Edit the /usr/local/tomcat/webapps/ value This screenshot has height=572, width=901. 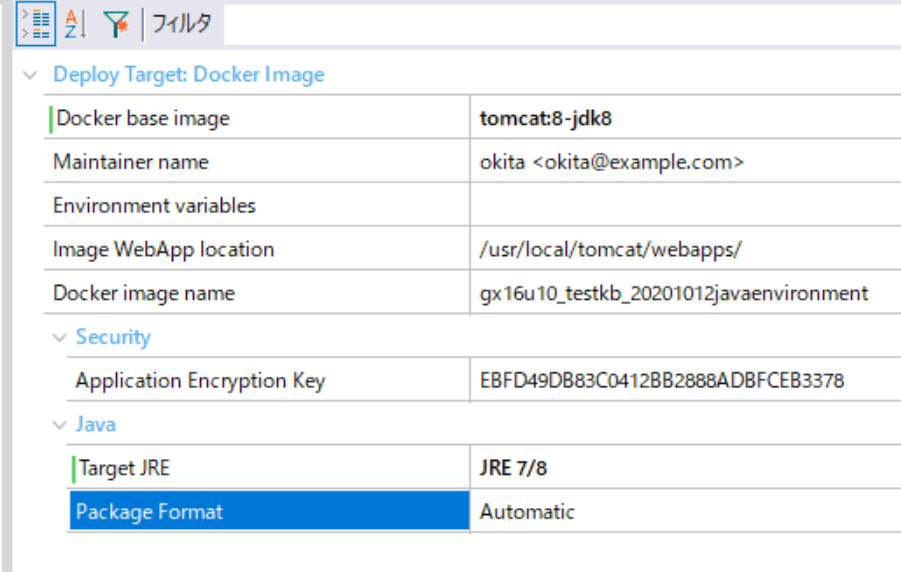coord(686,249)
